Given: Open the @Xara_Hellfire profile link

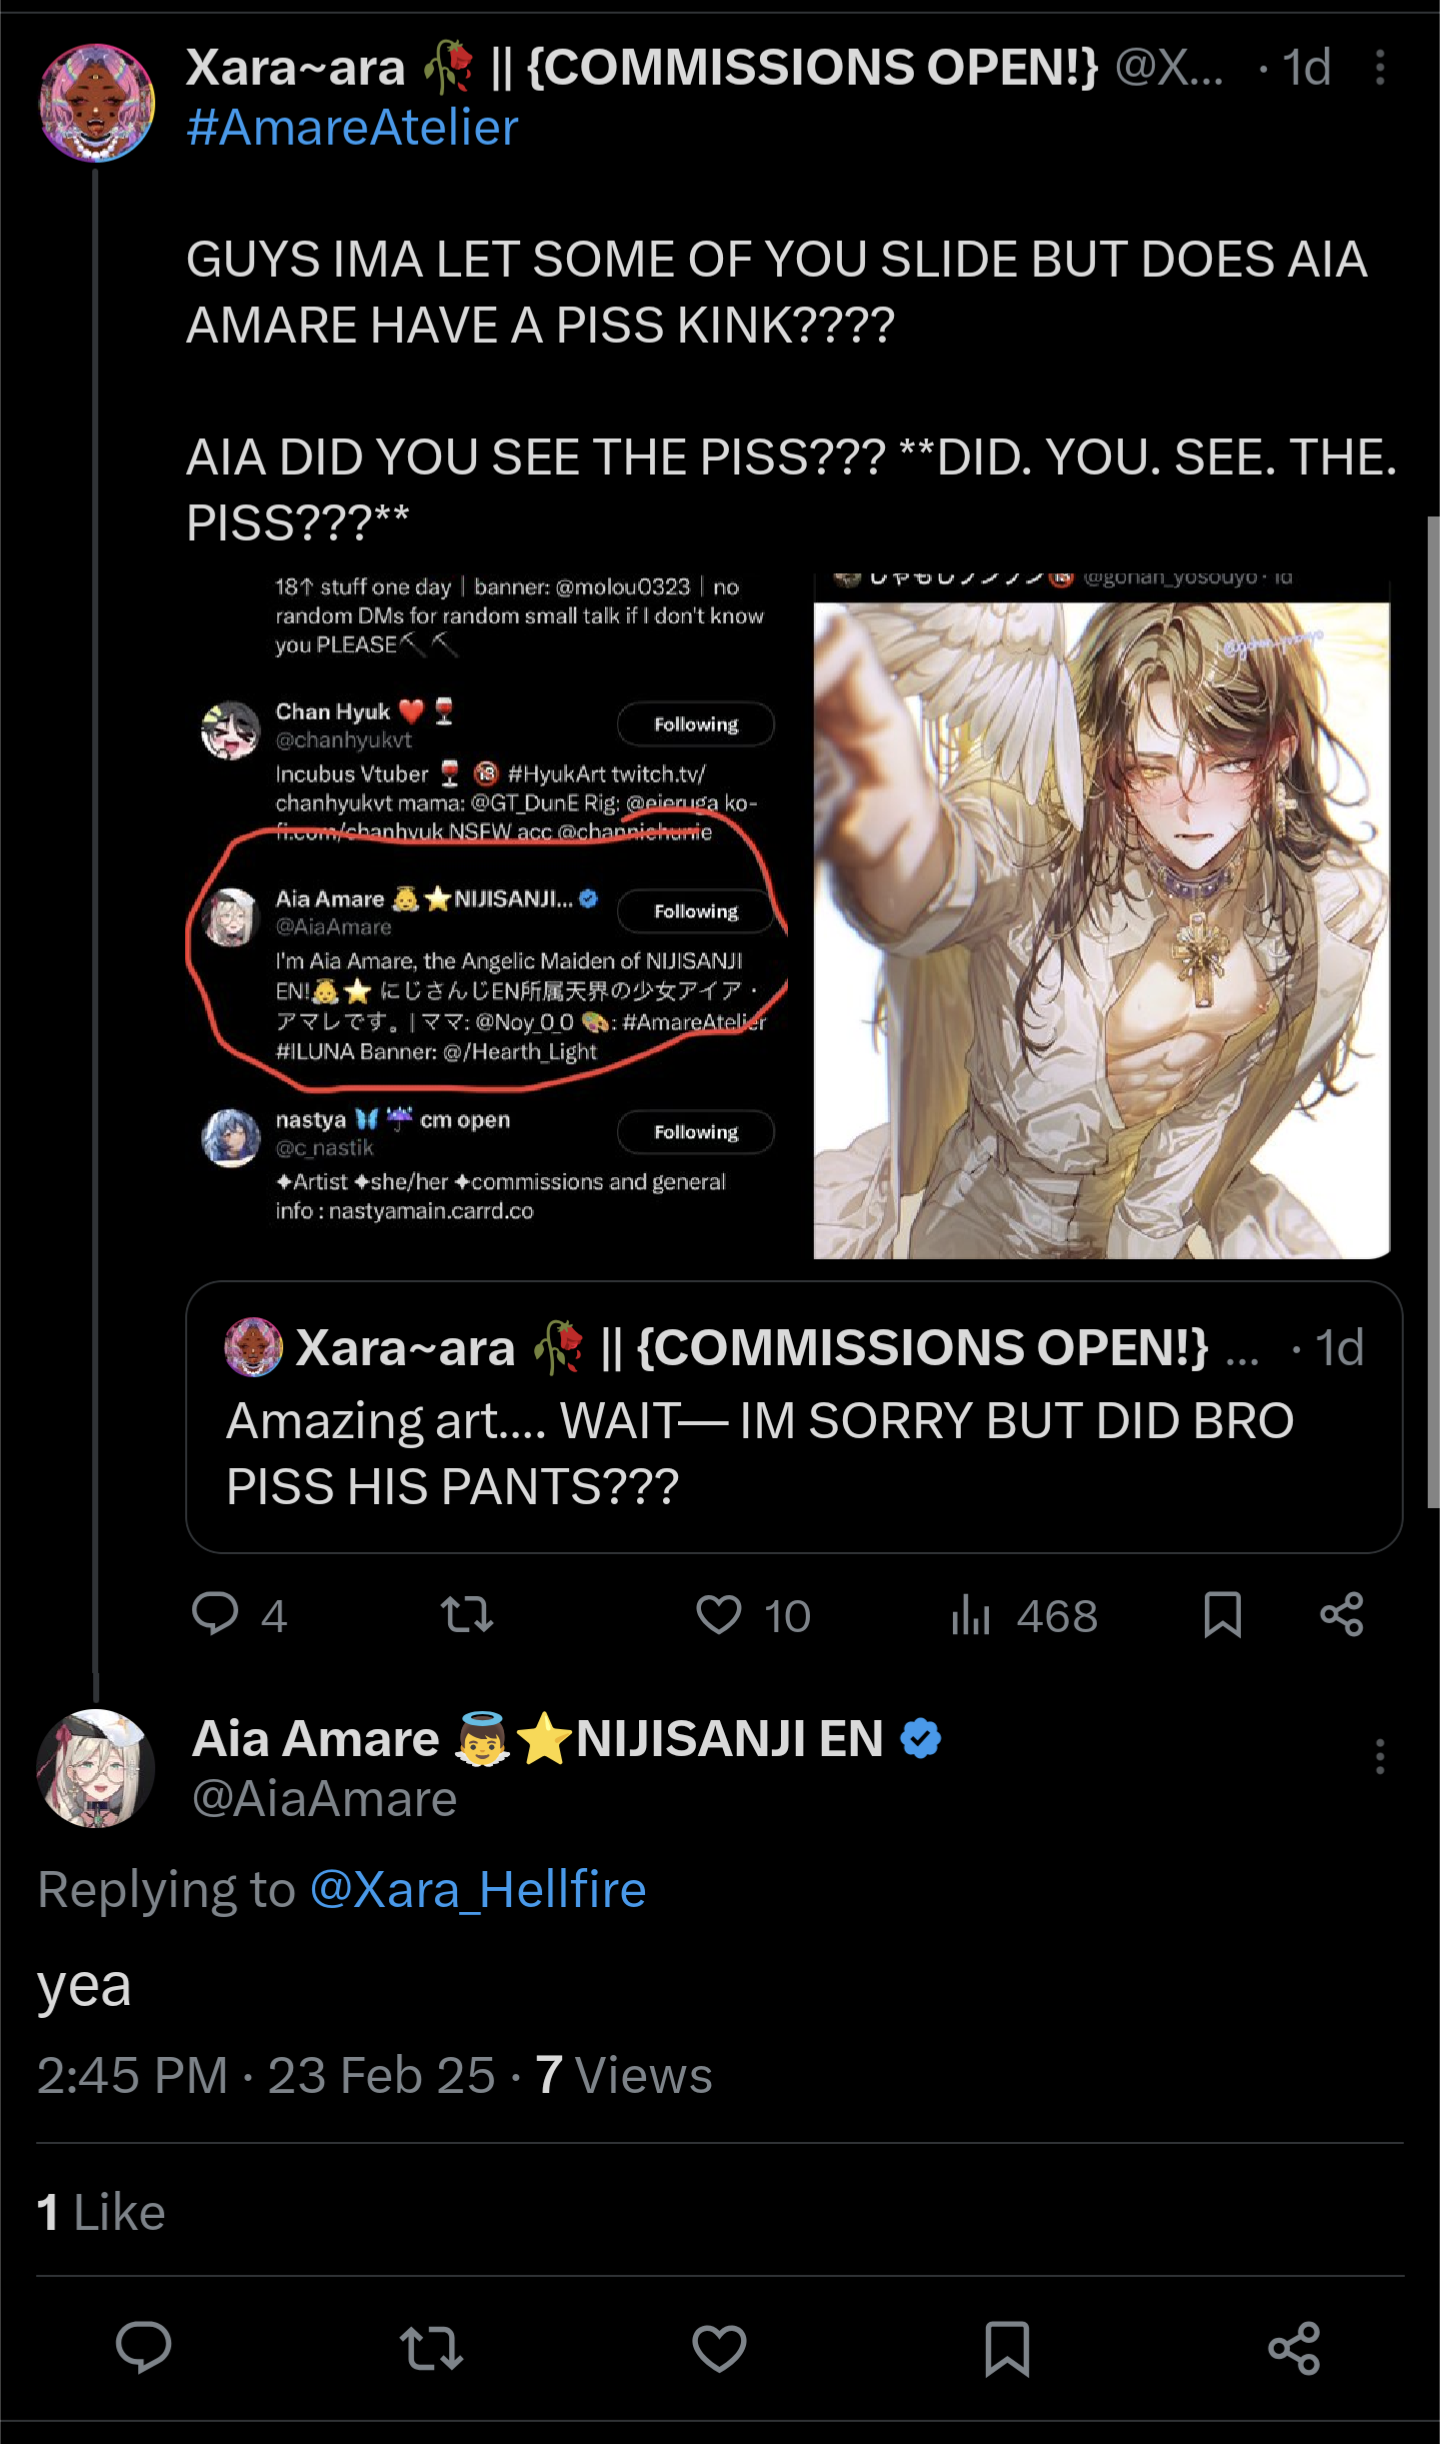Looking at the screenshot, I should [x=478, y=1889].
